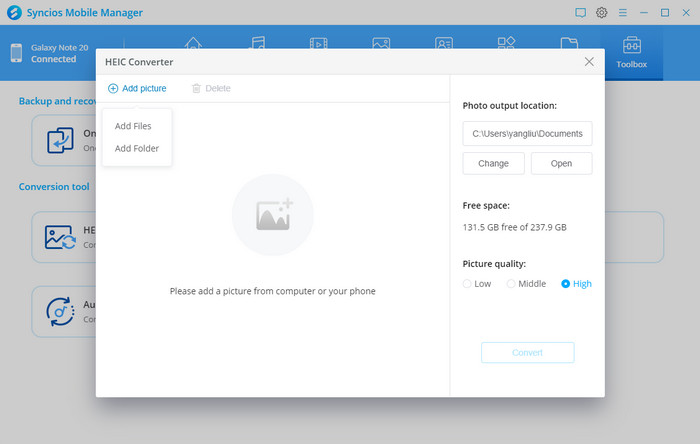The image size is (700, 444).
Task: Open the Toolbox tab
Action: pyautogui.click(x=631, y=53)
